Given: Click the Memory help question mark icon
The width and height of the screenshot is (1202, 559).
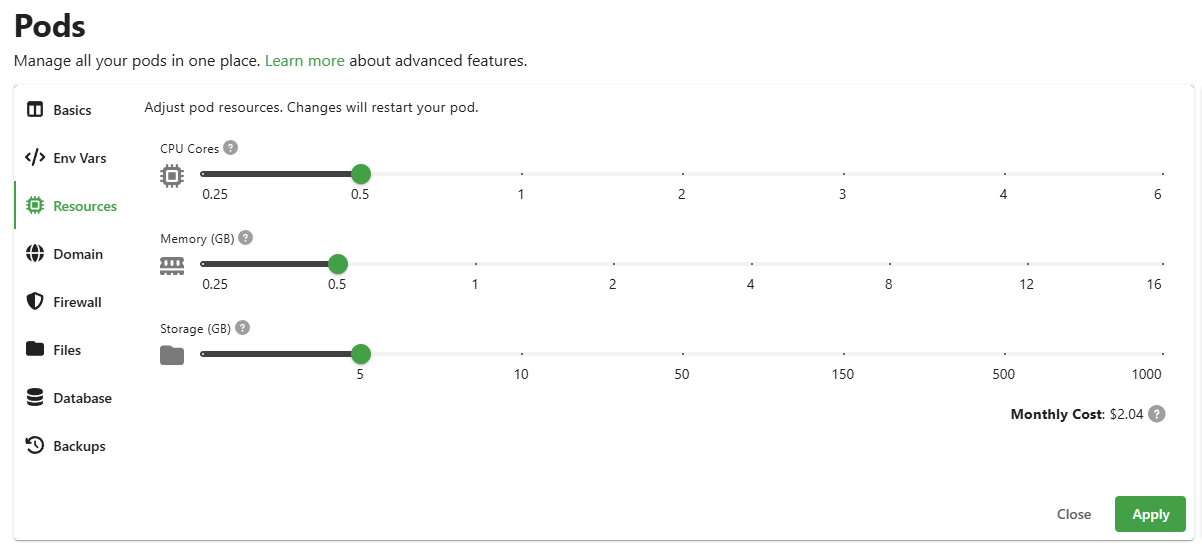Looking at the screenshot, I should coord(246,238).
